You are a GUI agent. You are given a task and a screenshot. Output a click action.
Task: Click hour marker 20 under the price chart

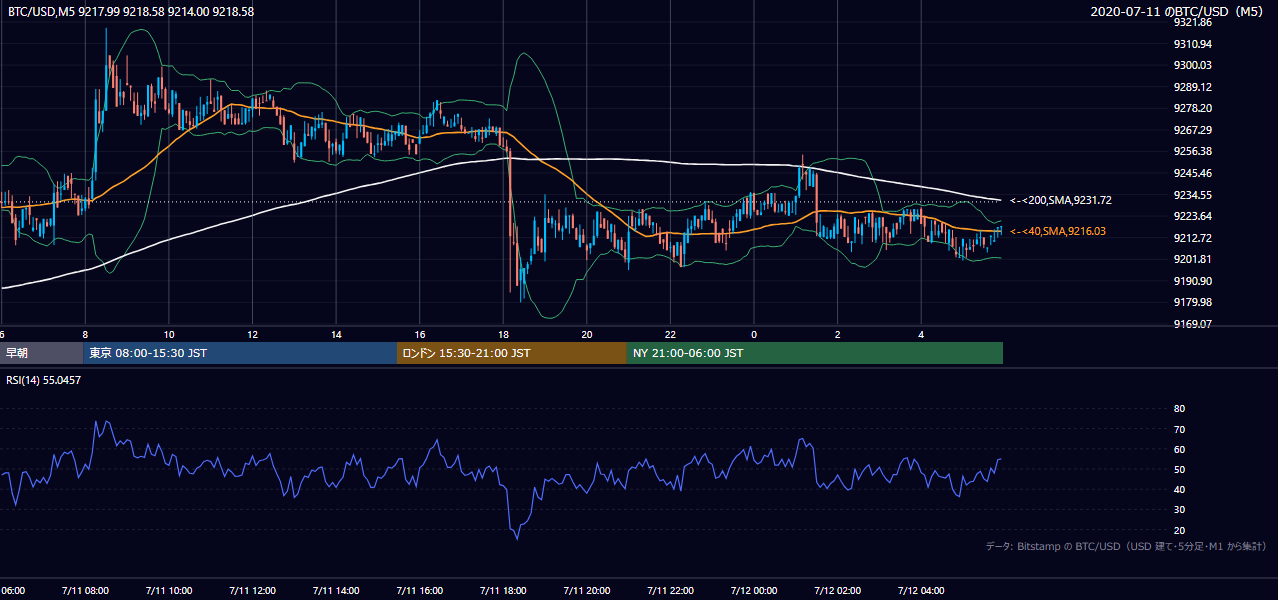pyautogui.click(x=587, y=334)
